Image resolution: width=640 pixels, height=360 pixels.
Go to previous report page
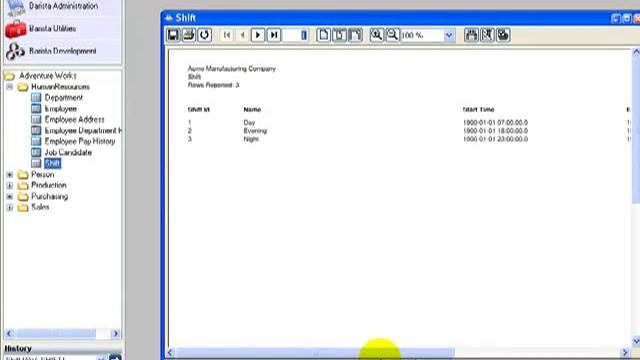tap(242, 35)
